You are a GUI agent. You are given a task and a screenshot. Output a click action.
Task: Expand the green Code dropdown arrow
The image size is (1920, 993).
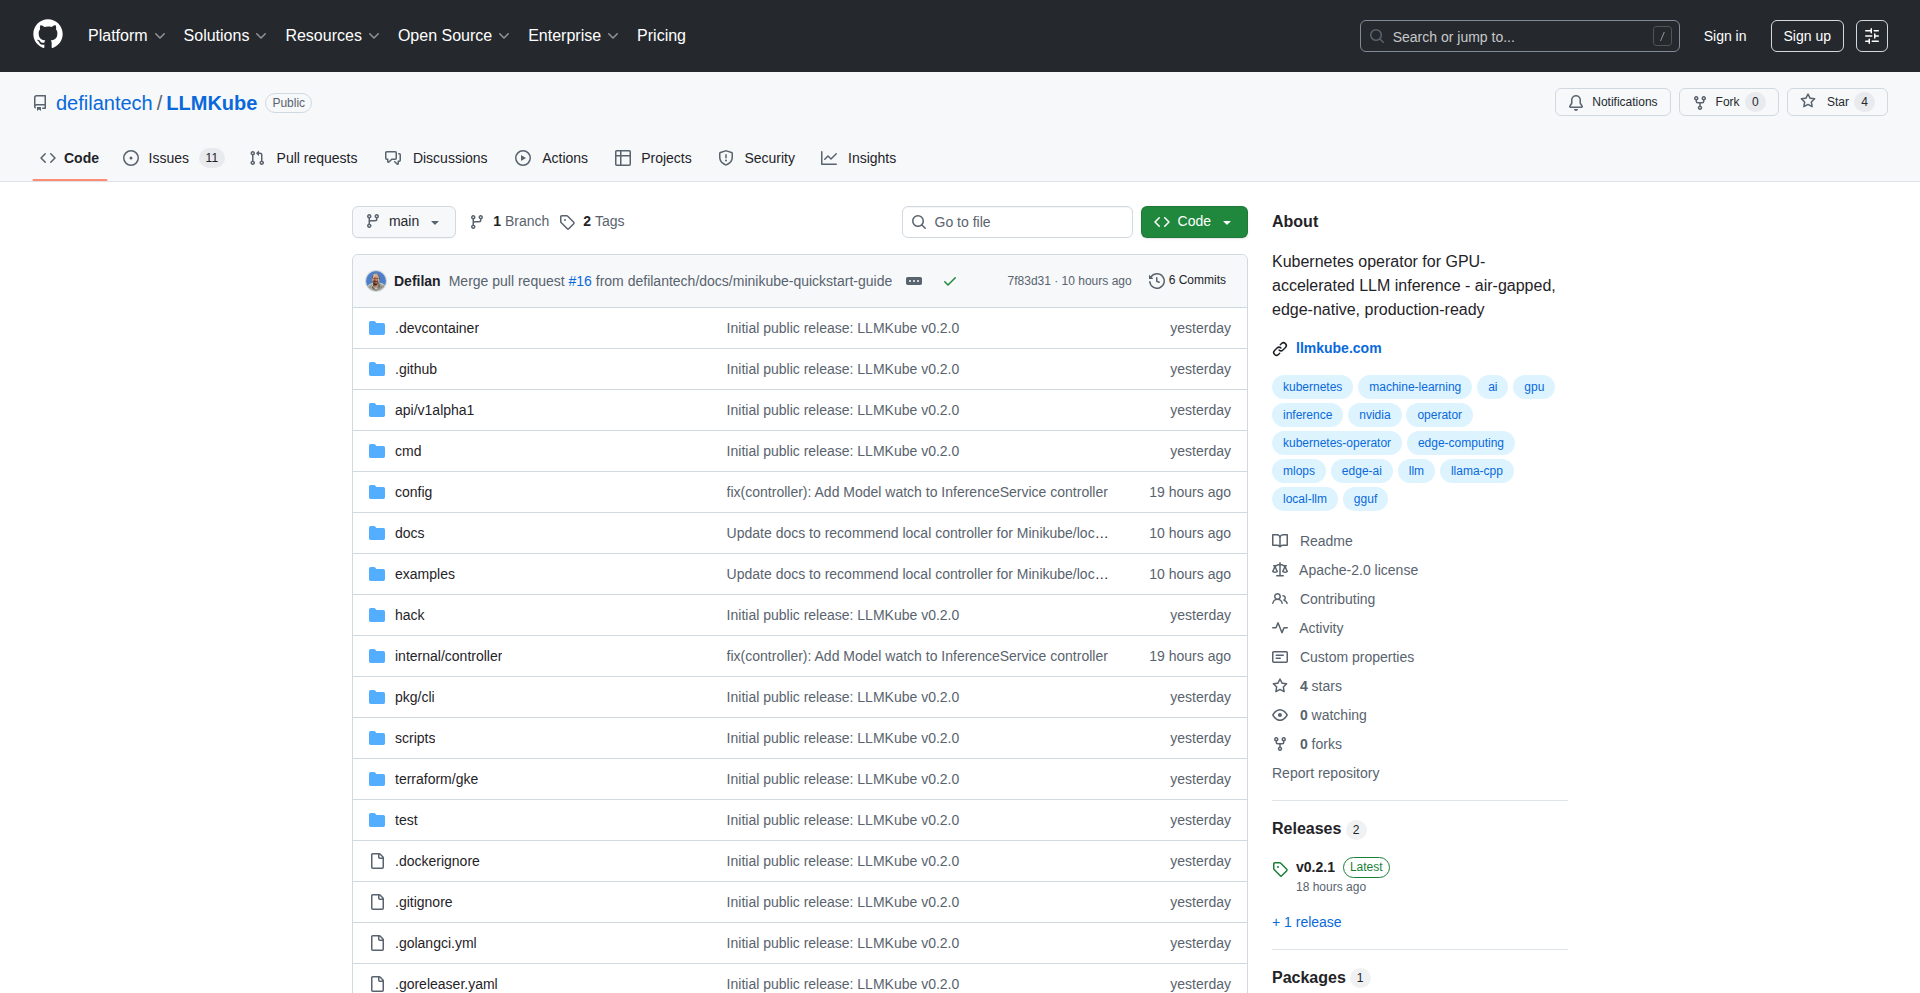pos(1228,221)
